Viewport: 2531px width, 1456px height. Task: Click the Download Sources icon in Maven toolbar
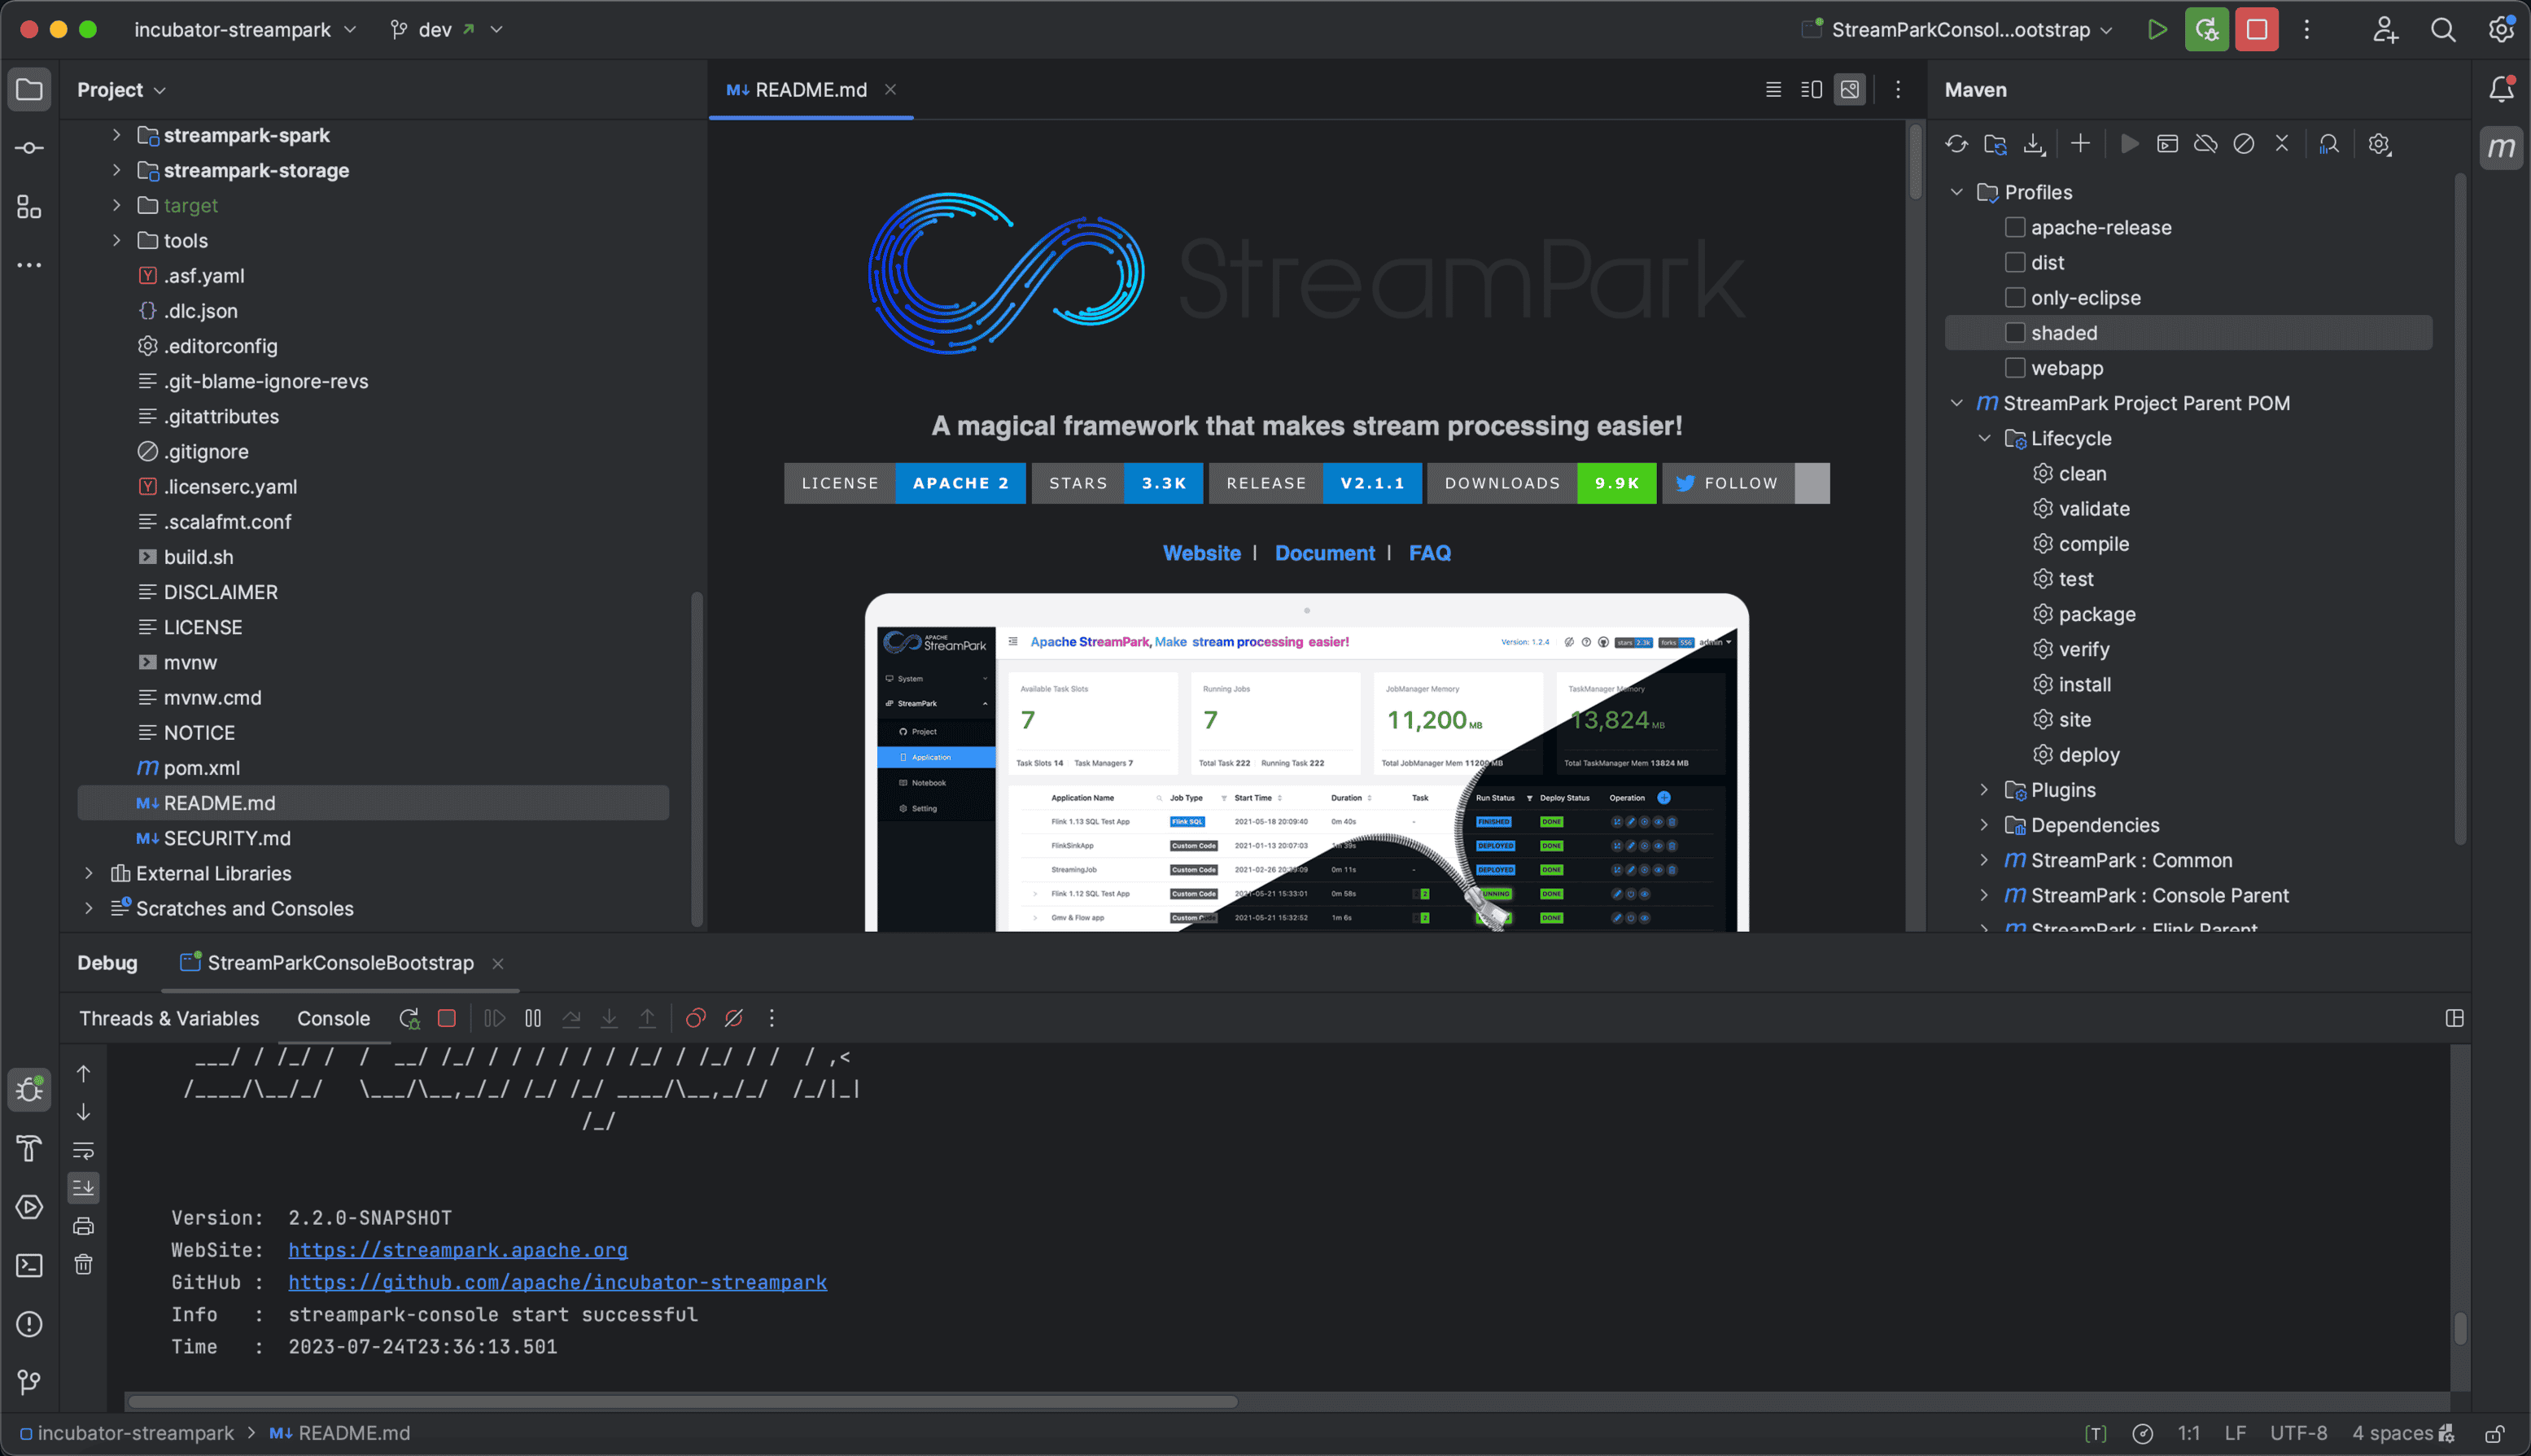(2033, 144)
